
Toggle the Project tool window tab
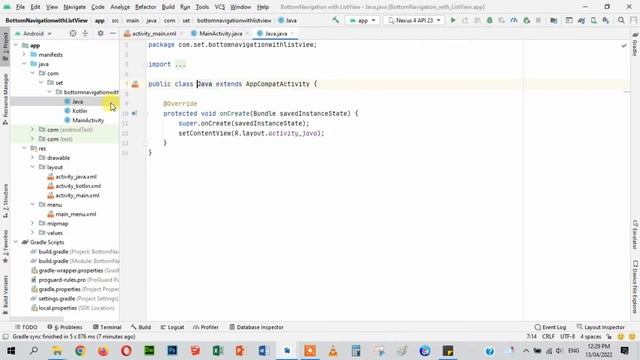[5, 46]
